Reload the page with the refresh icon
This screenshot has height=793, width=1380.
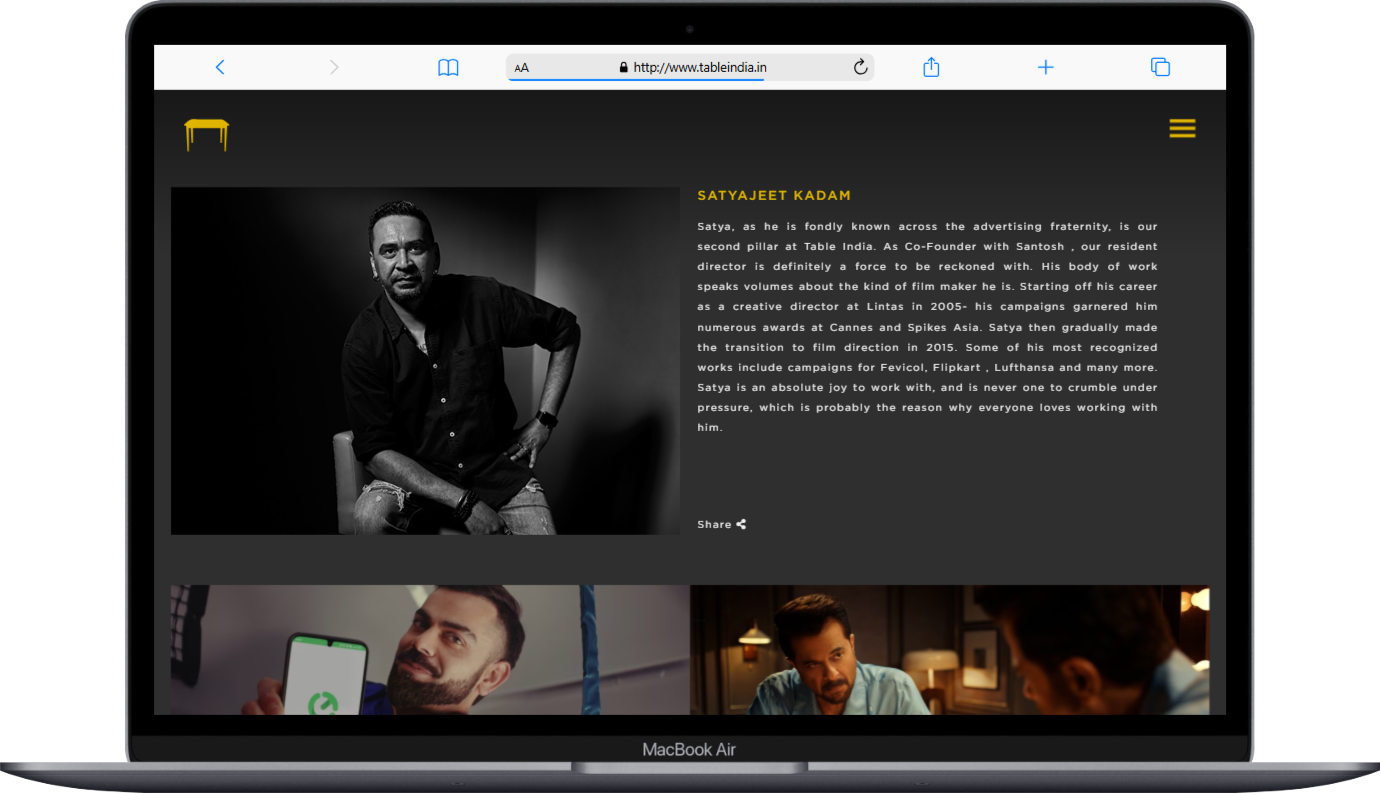coord(860,67)
